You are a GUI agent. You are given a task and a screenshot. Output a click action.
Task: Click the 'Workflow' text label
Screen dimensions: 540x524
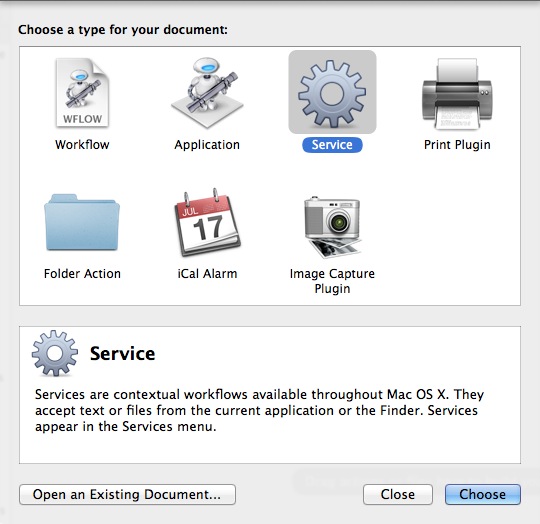[82, 145]
